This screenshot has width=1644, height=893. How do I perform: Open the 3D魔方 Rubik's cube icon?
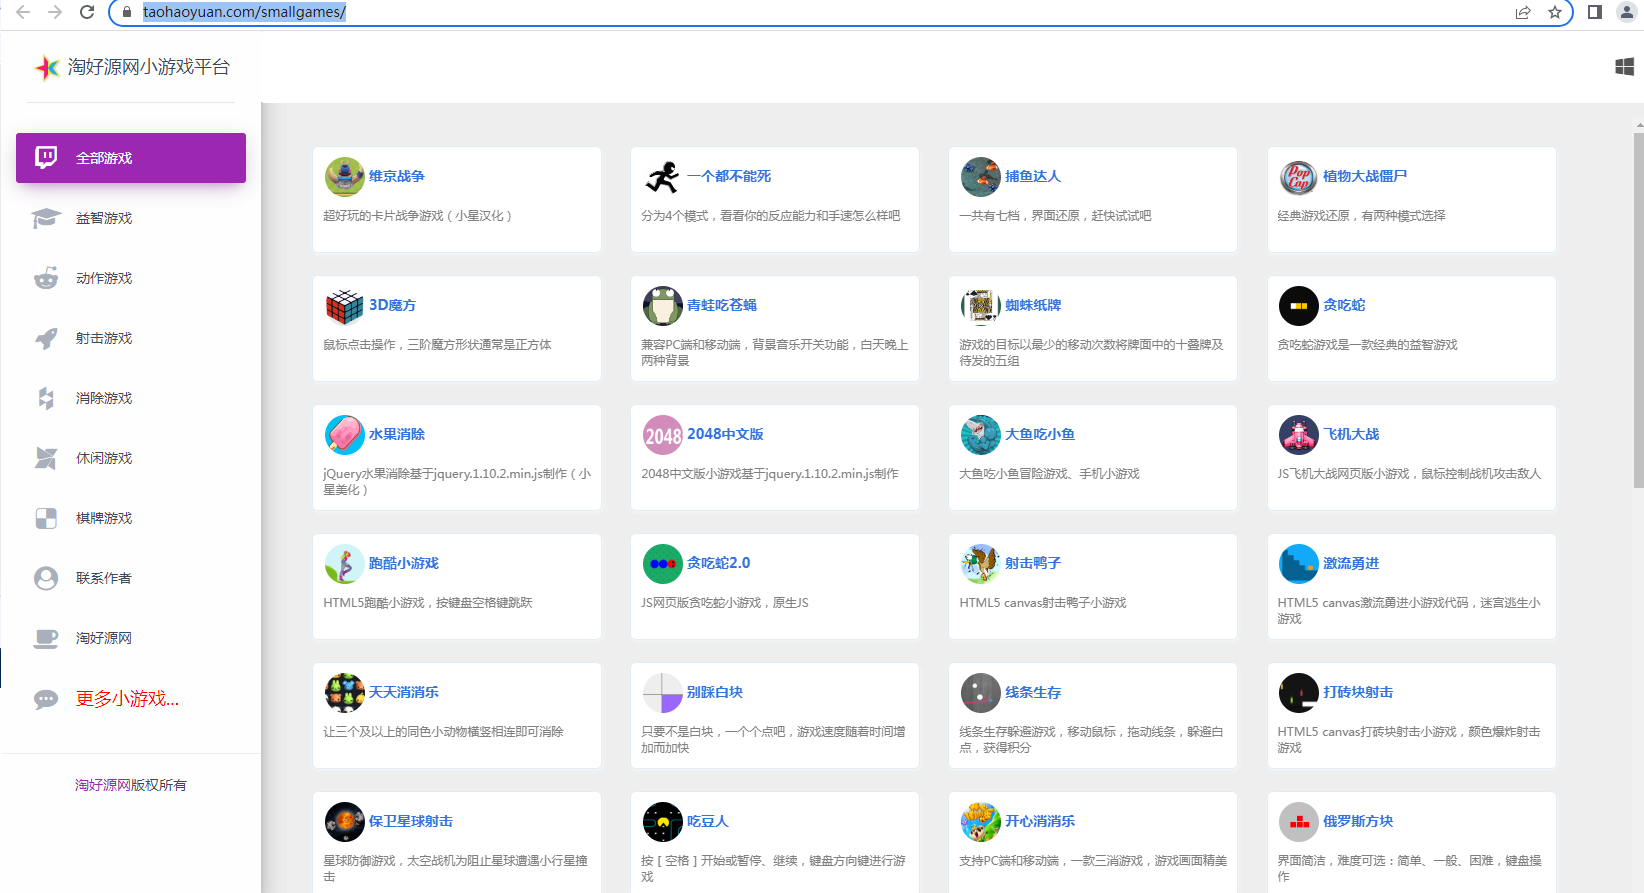tap(344, 306)
